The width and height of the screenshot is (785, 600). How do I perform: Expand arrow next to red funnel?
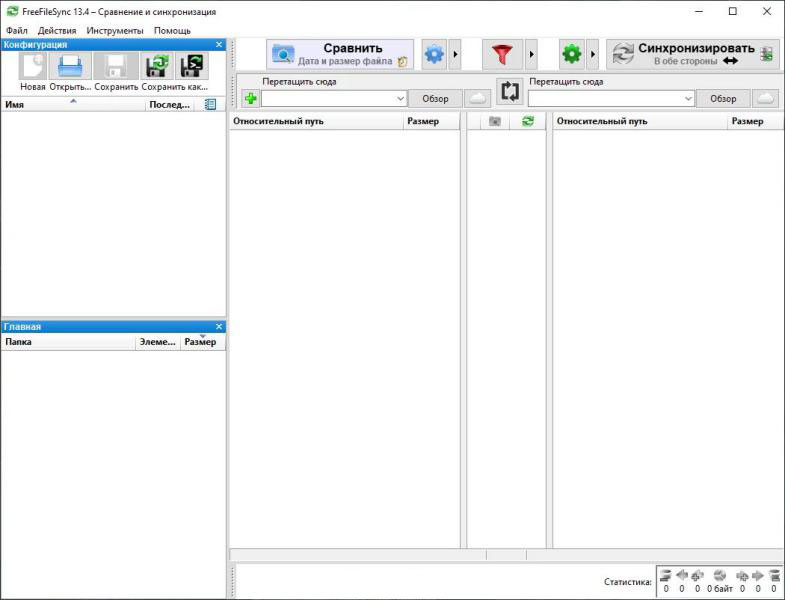pos(531,54)
